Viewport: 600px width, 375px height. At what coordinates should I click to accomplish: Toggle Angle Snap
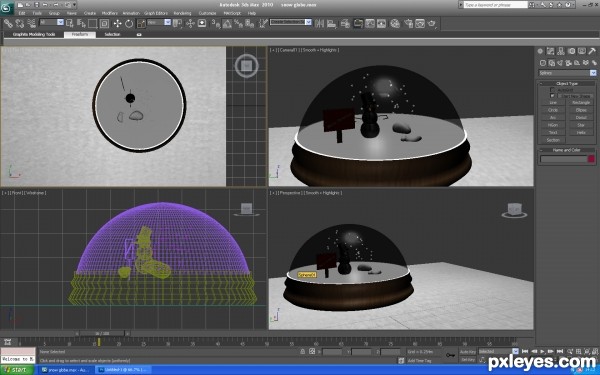(227, 24)
